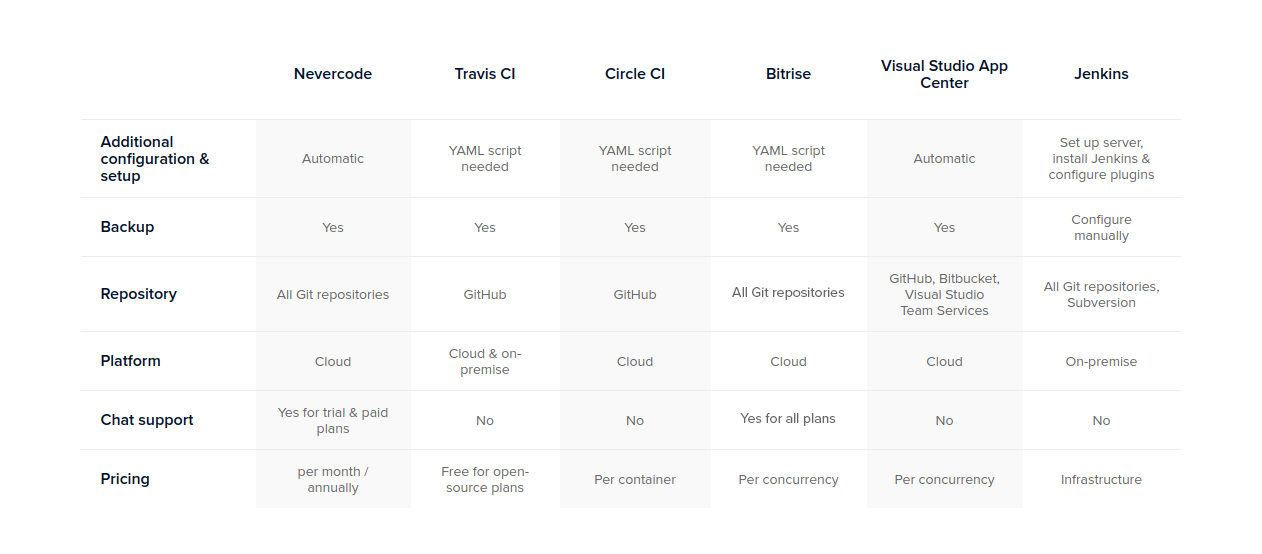Click Jenkins' 'All Git repositories, Subversion' cell
This screenshot has height=554, width=1262.
tap(1101, 295)
